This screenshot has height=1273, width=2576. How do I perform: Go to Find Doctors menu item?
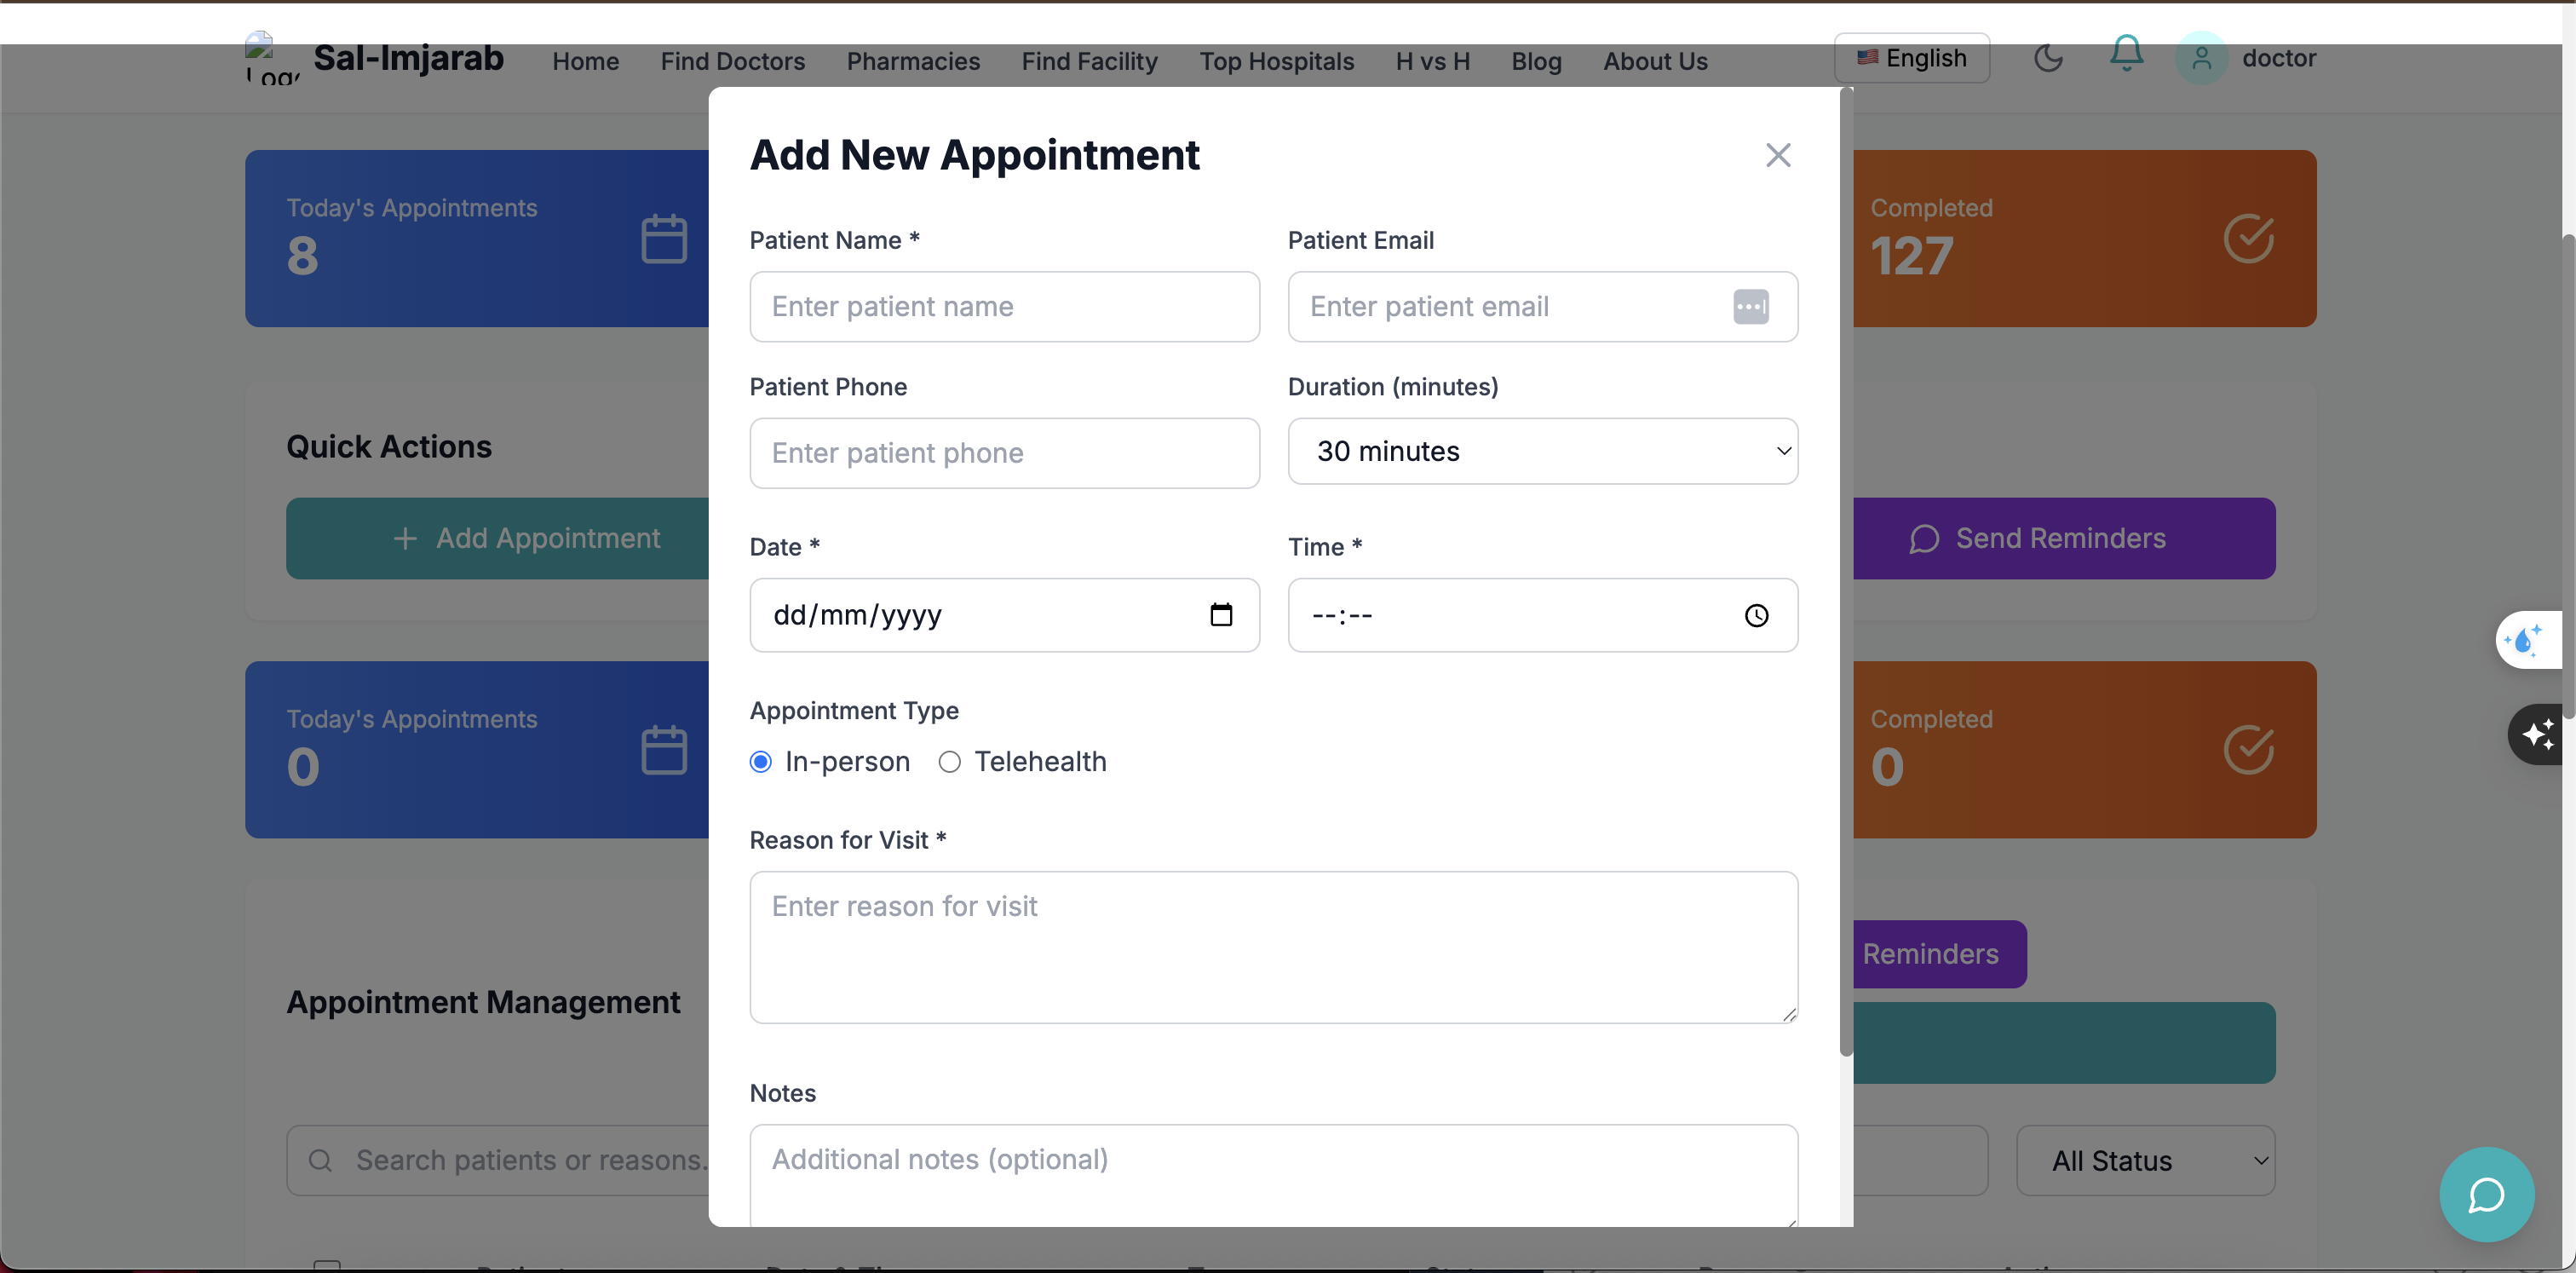[x=732, y=61]
